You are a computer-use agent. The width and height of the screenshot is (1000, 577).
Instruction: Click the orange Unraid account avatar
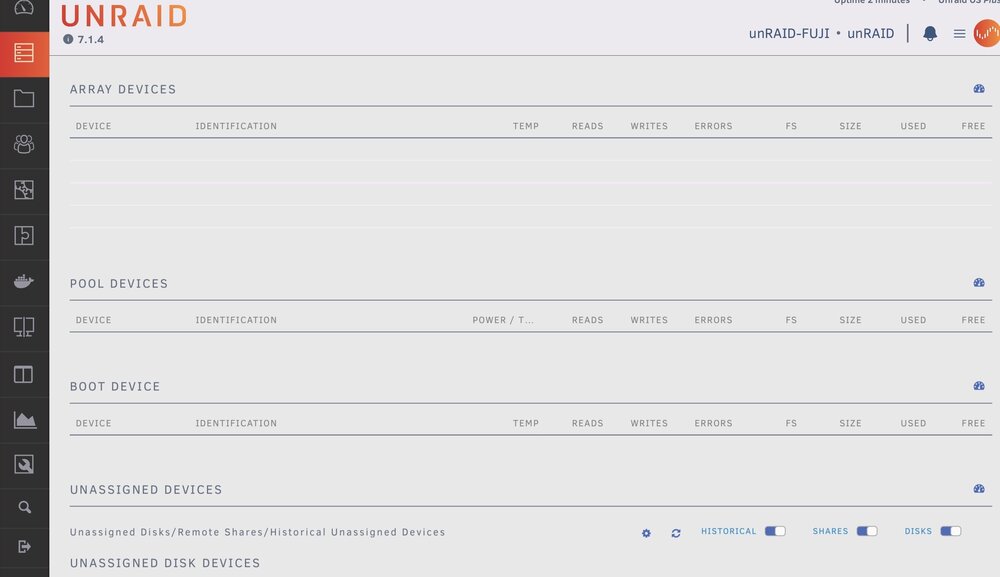pos(987,33)
